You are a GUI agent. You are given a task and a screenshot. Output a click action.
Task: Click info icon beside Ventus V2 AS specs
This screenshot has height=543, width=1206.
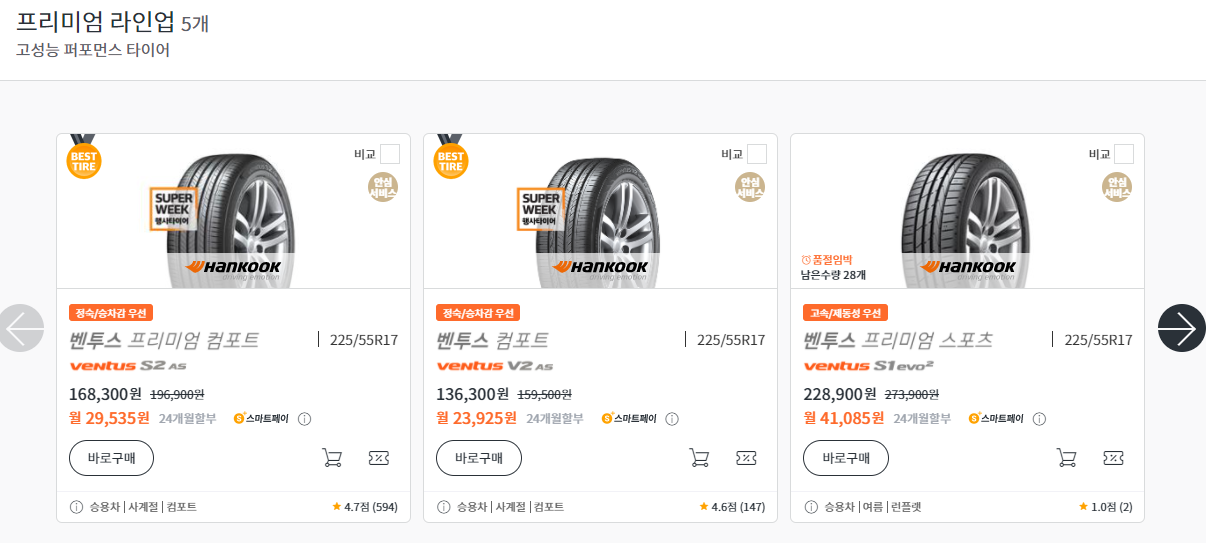[x=444, y=507]
